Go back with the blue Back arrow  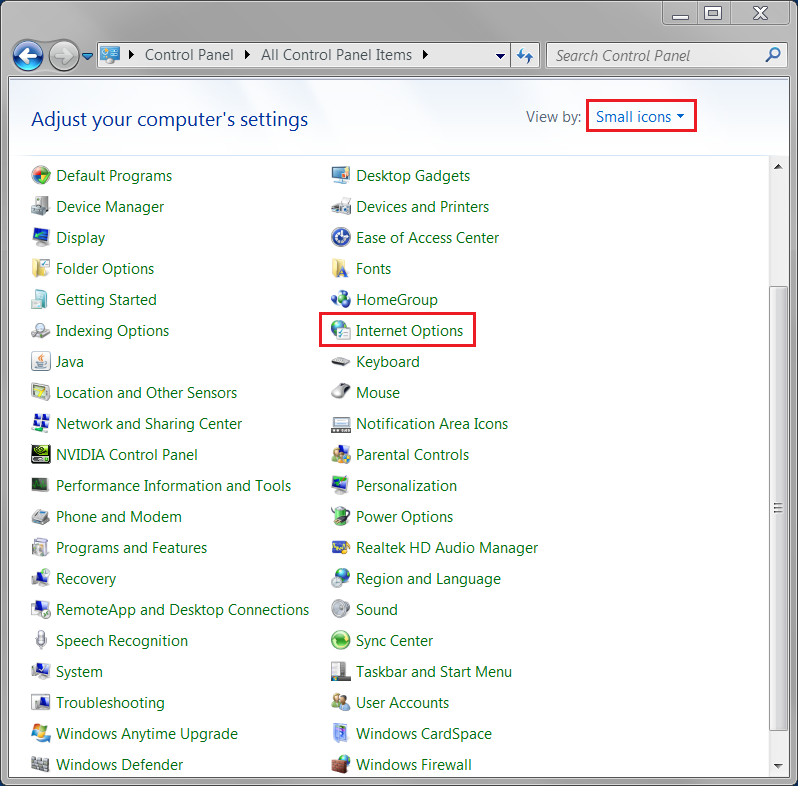(28, 55)
